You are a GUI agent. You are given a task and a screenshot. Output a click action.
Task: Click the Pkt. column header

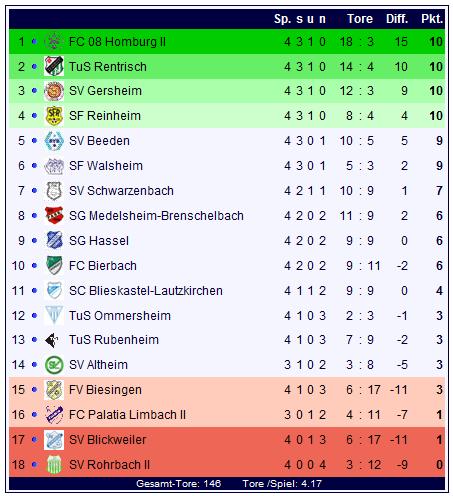coord(432,19)
